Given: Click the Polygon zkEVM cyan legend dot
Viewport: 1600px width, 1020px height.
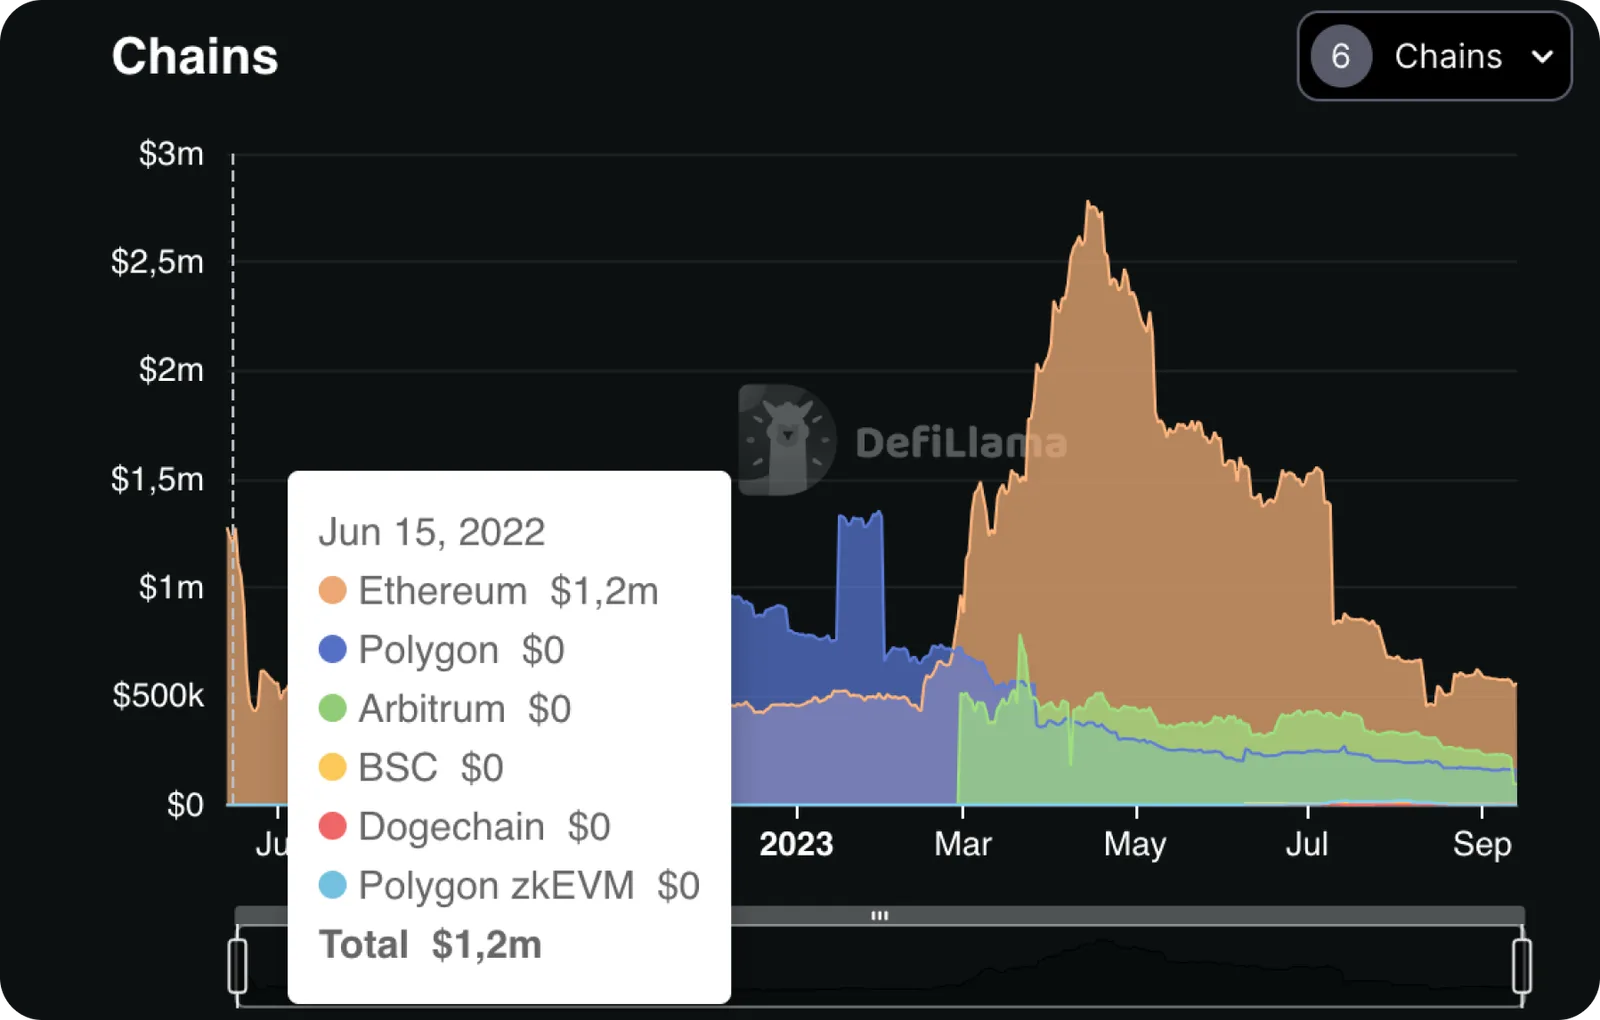Looking at the screenshot, I should (x=332, y=885).
